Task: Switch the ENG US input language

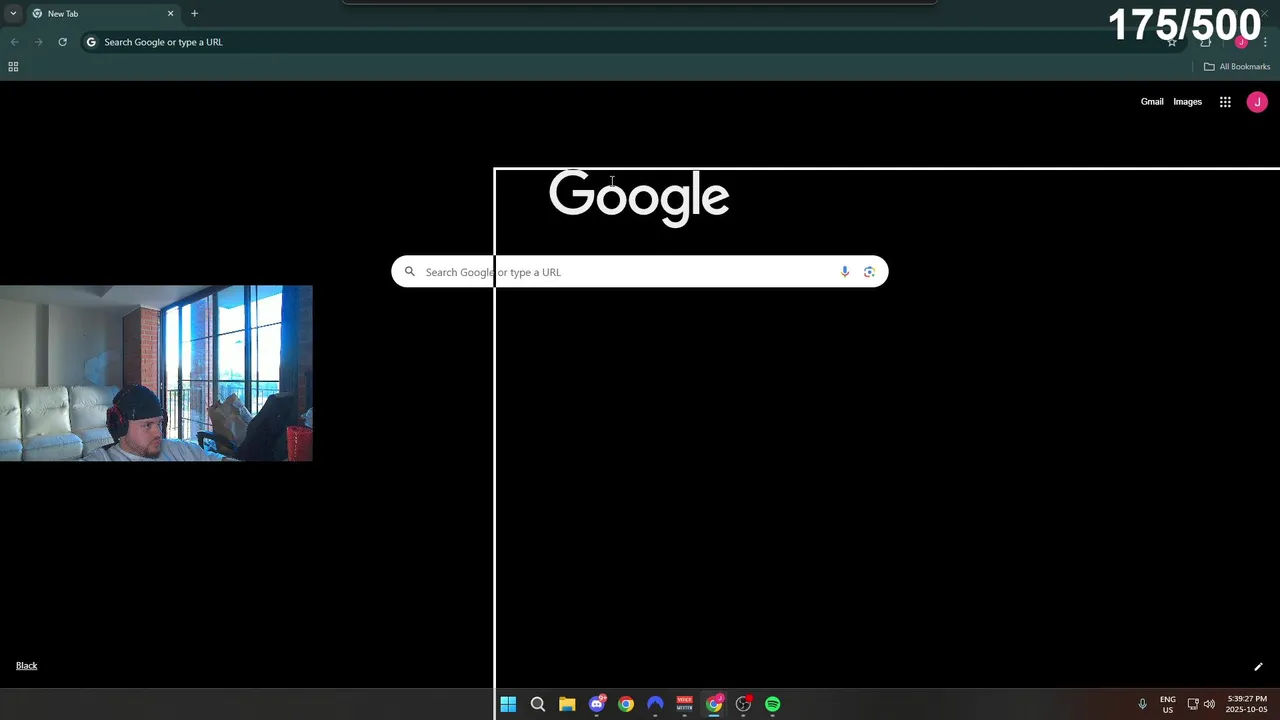Action: (1168, 704)
